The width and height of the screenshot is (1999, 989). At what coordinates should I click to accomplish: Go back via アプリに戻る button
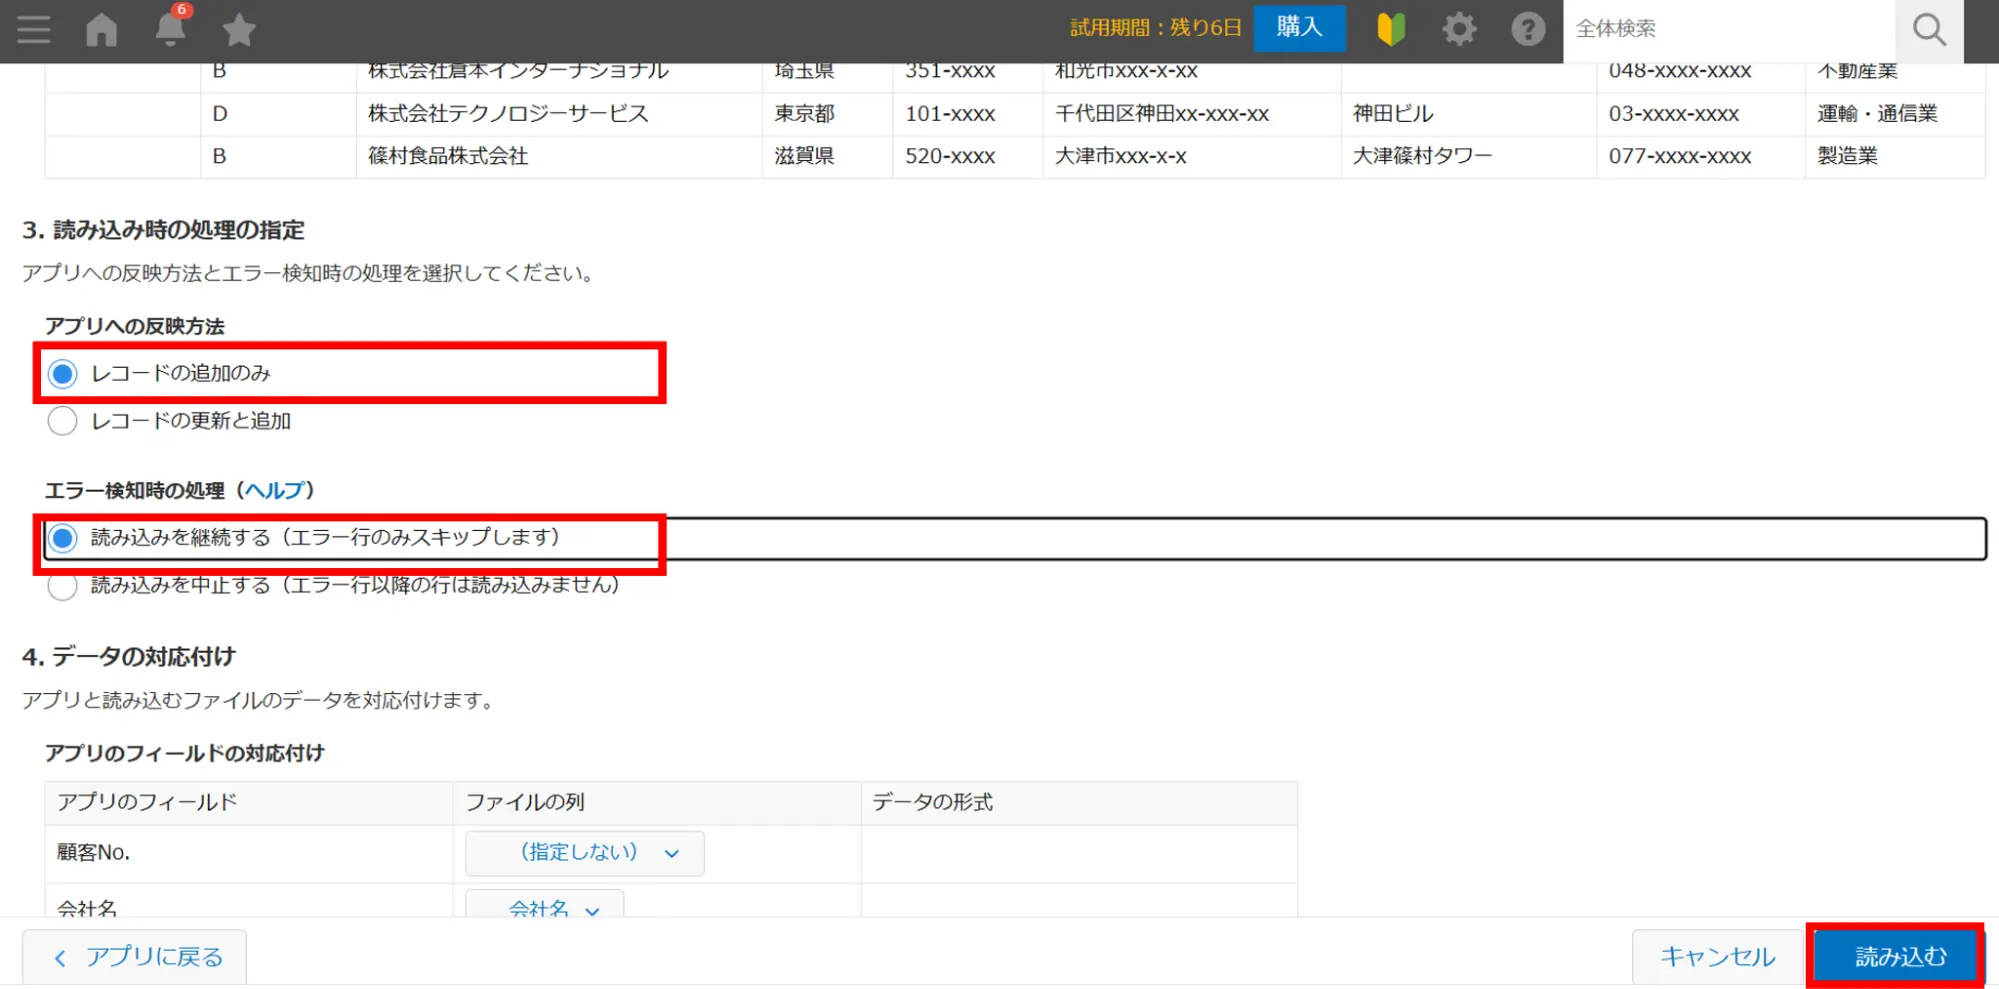pos(135,957)
